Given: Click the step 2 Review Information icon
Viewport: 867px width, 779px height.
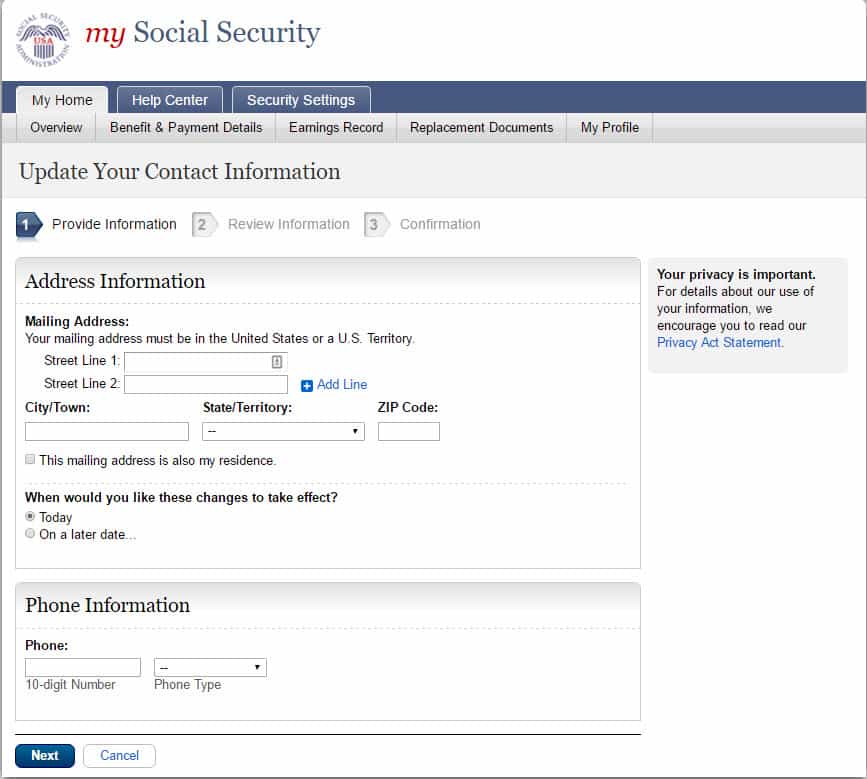Looking at the screenshot, I should coord(203,224).
